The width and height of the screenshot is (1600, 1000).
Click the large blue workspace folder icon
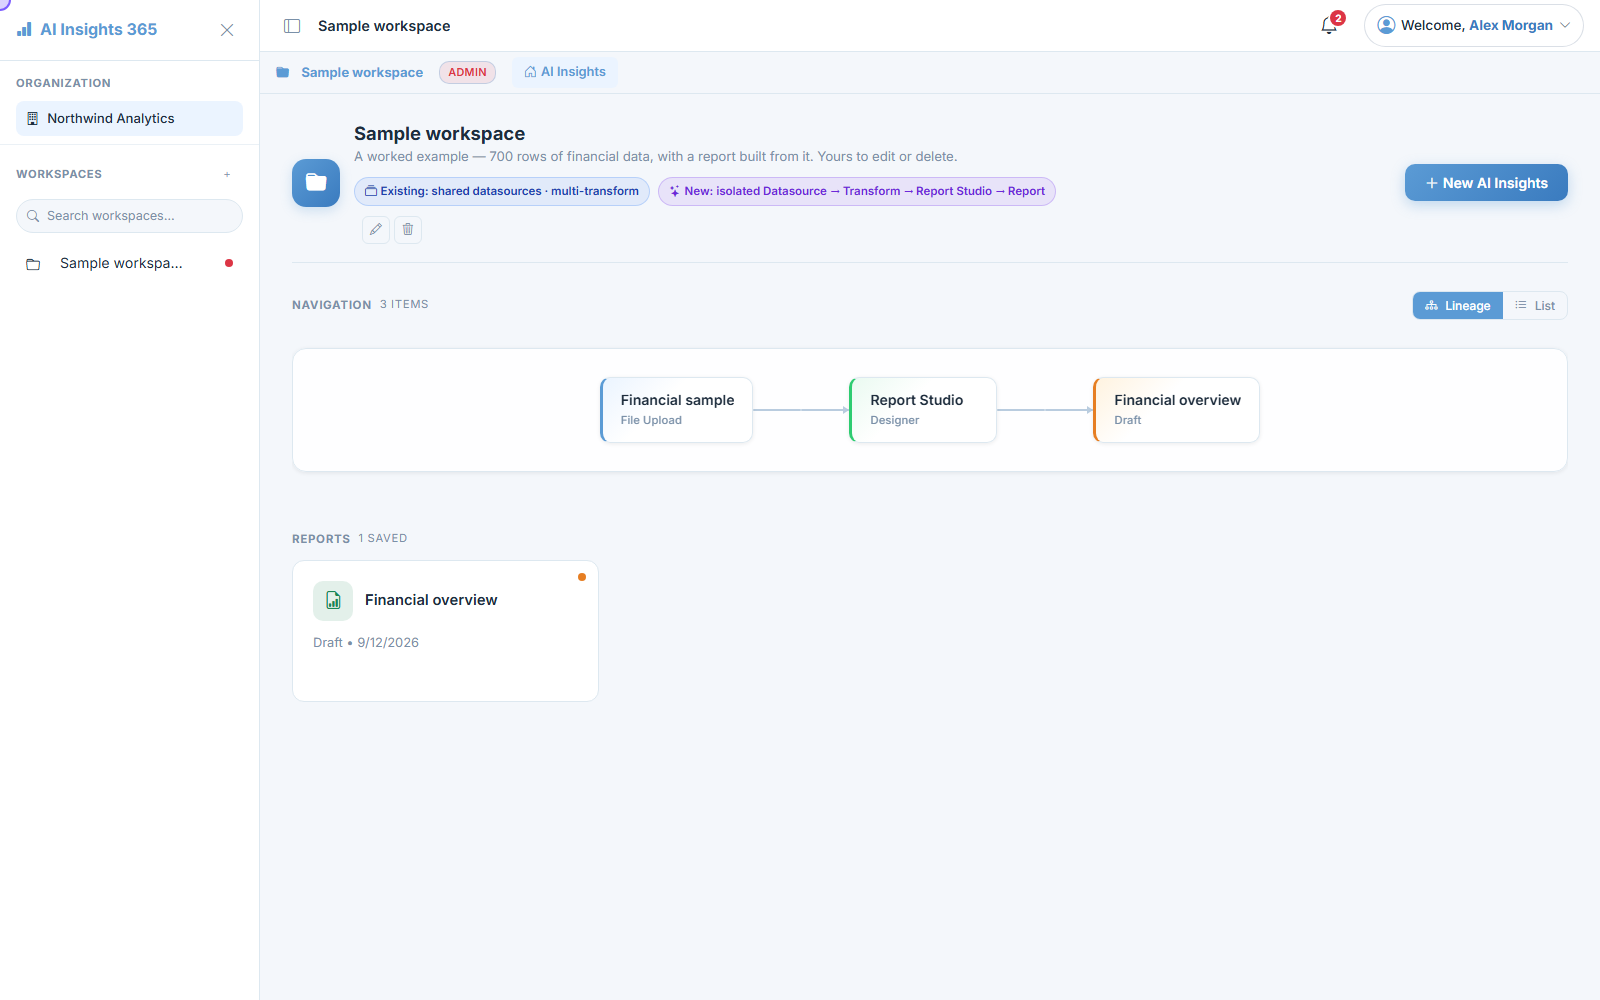click(x=316, y=183)
